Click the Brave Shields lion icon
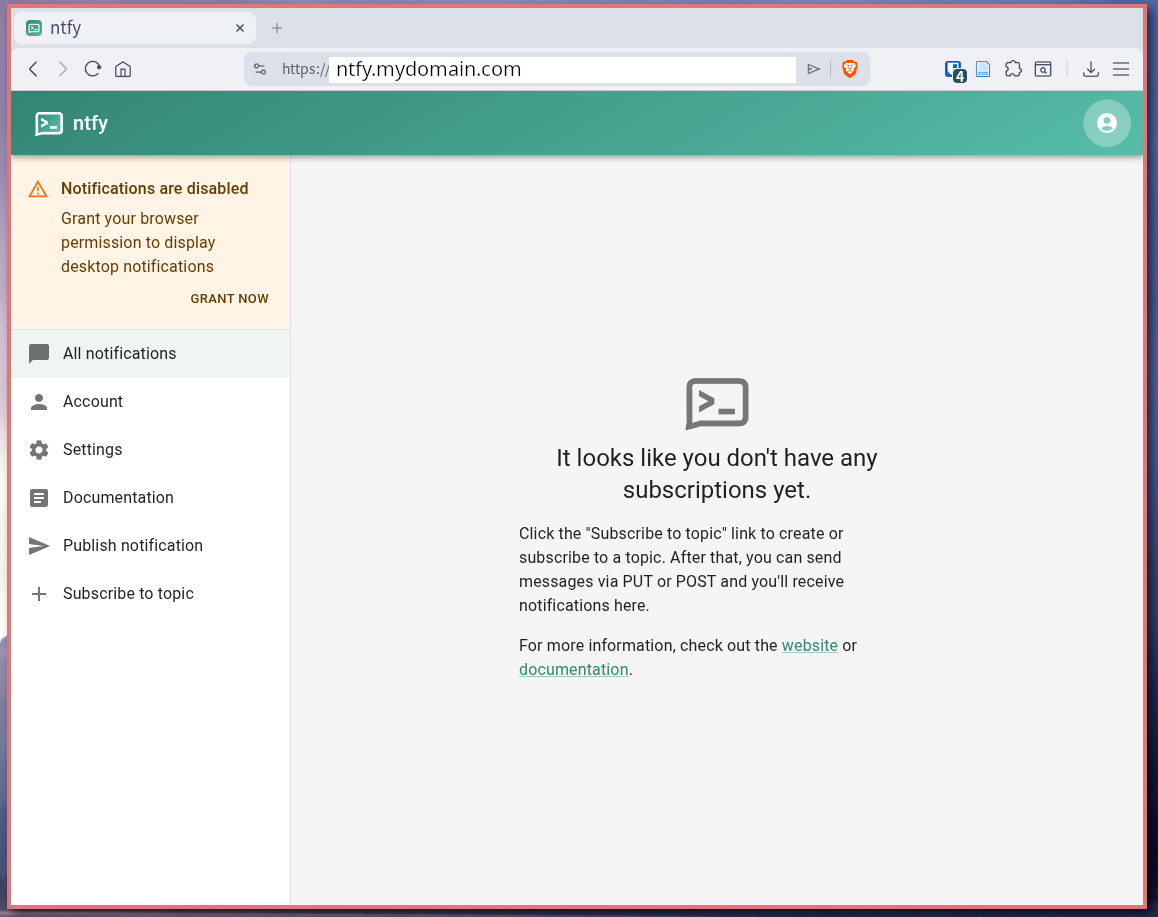The width and height of the screenshot is (1158, 917). tap(849, 69)
